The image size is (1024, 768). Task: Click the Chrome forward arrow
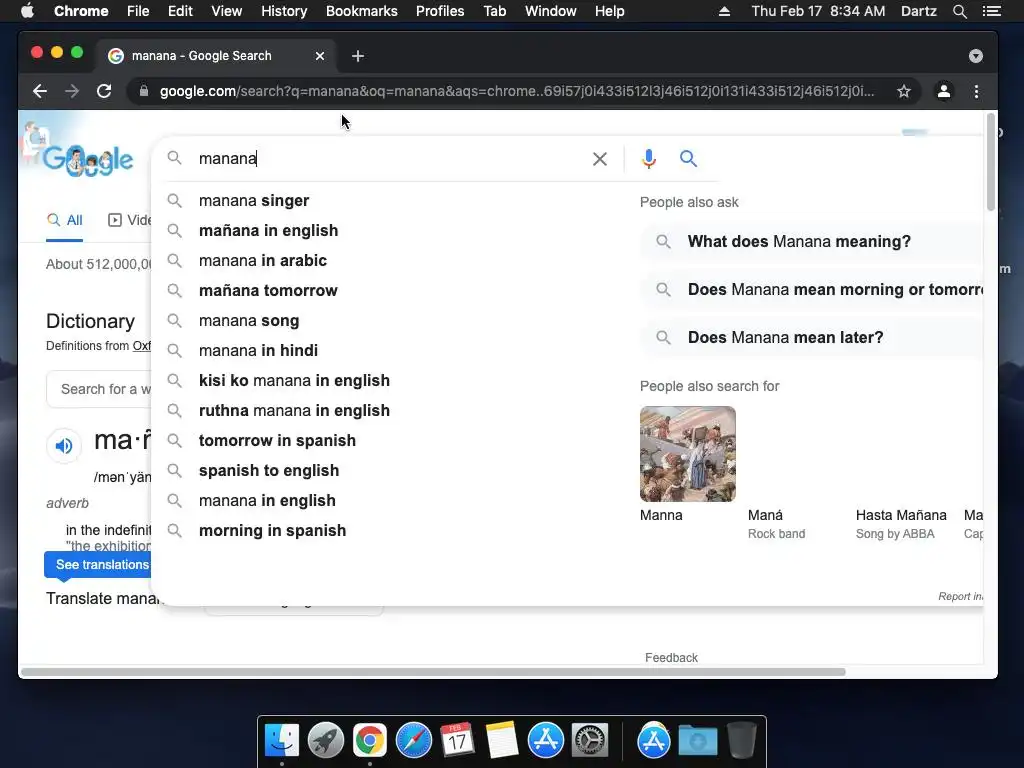coord(72,91)
